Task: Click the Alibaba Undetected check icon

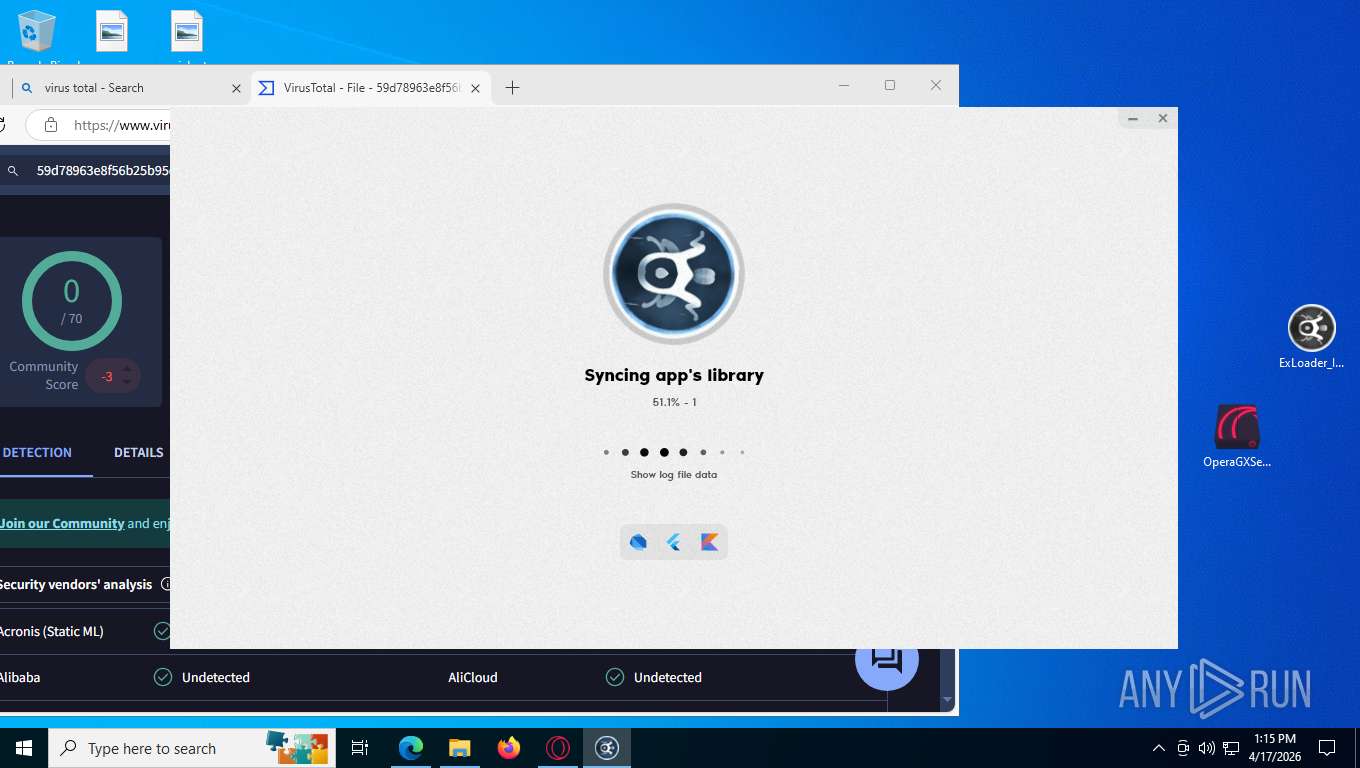Action: pos(163,677)
